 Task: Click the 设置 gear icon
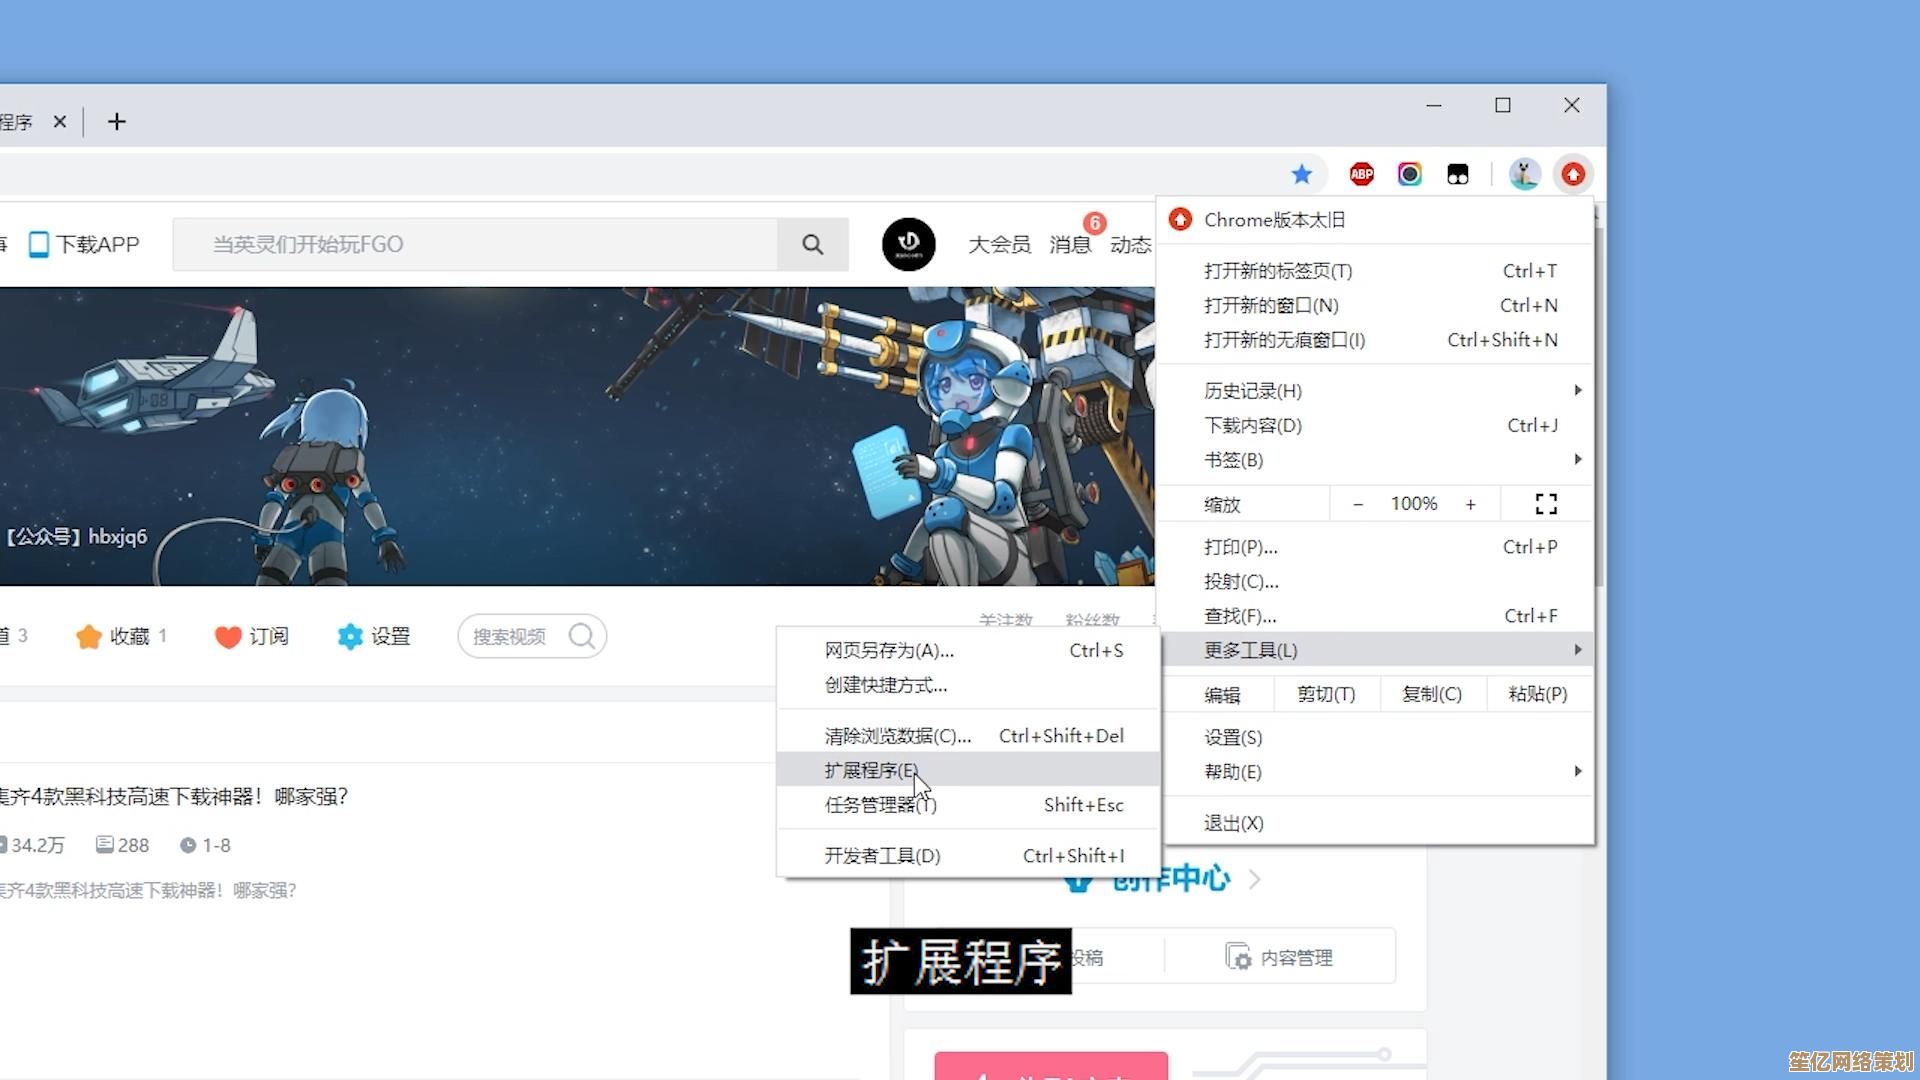[x=350, y=637]
